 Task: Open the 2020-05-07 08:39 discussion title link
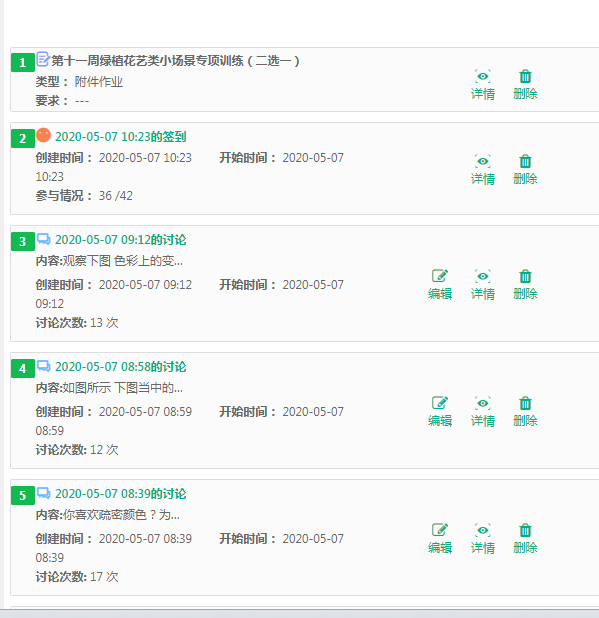[x=121, y=493]
